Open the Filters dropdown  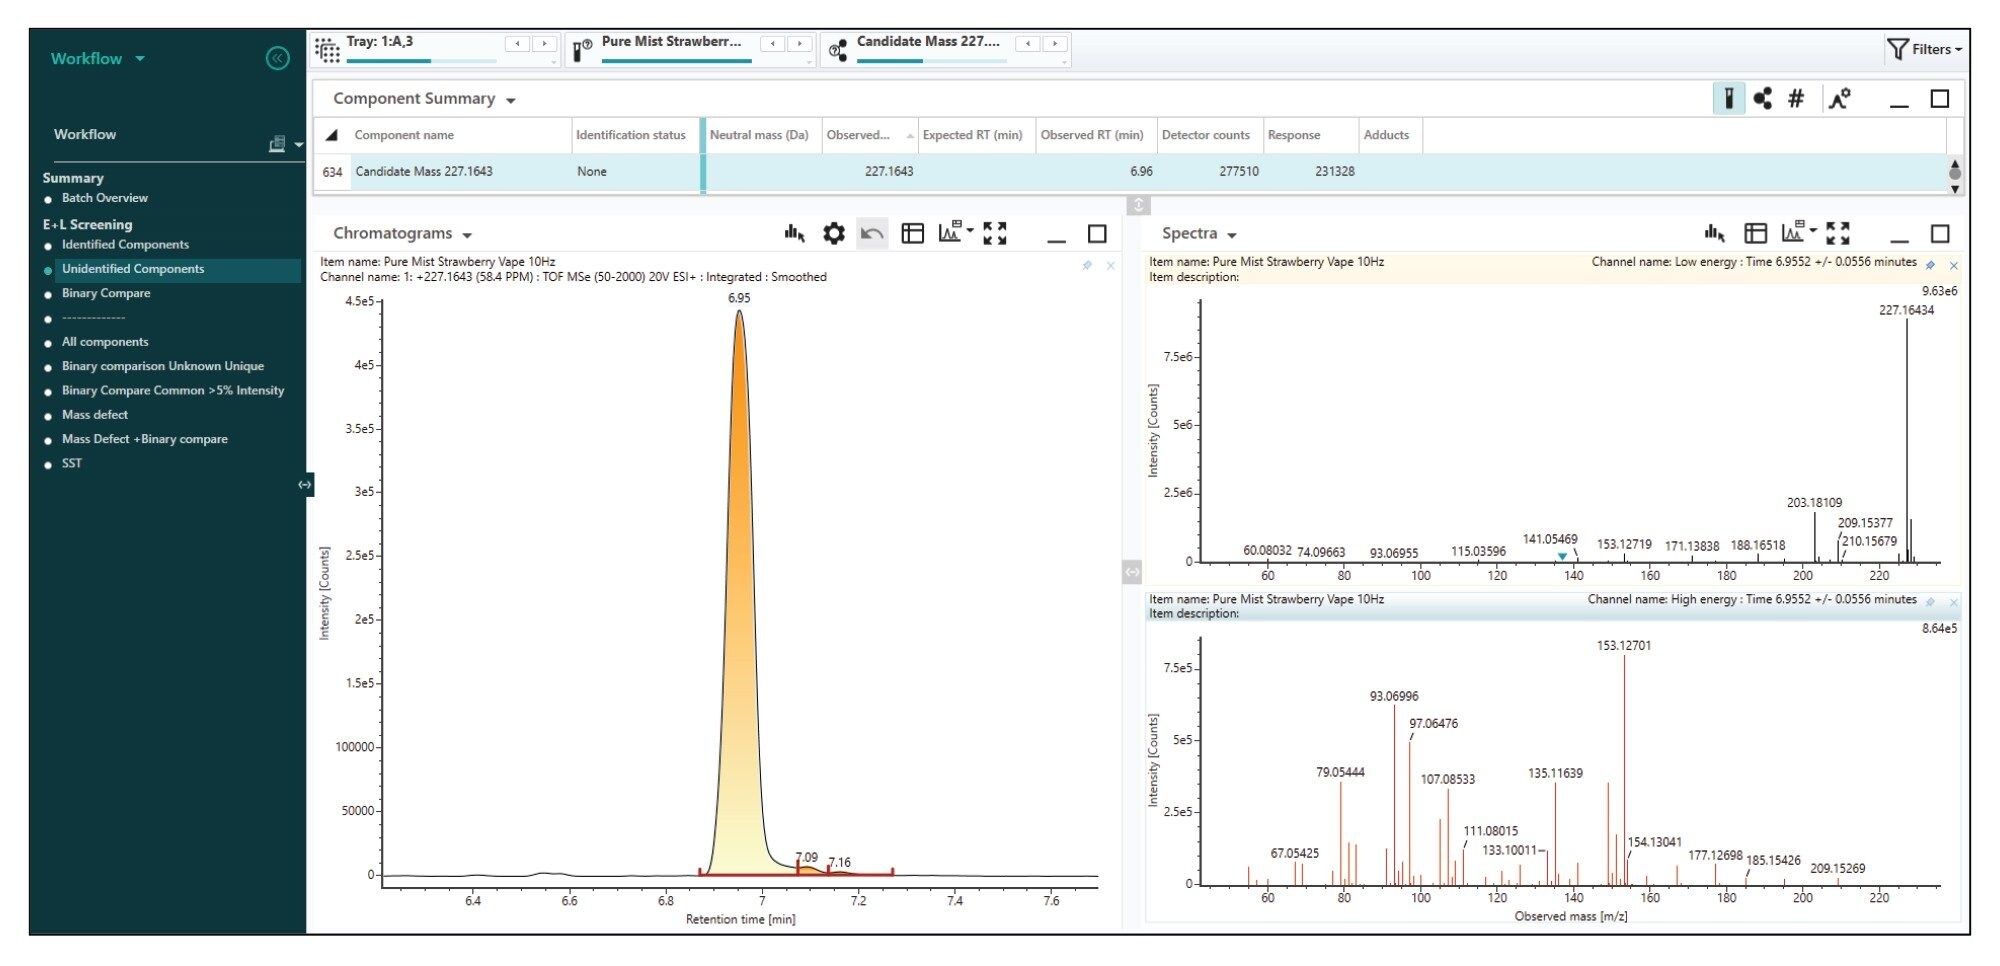click(1924, 49)
